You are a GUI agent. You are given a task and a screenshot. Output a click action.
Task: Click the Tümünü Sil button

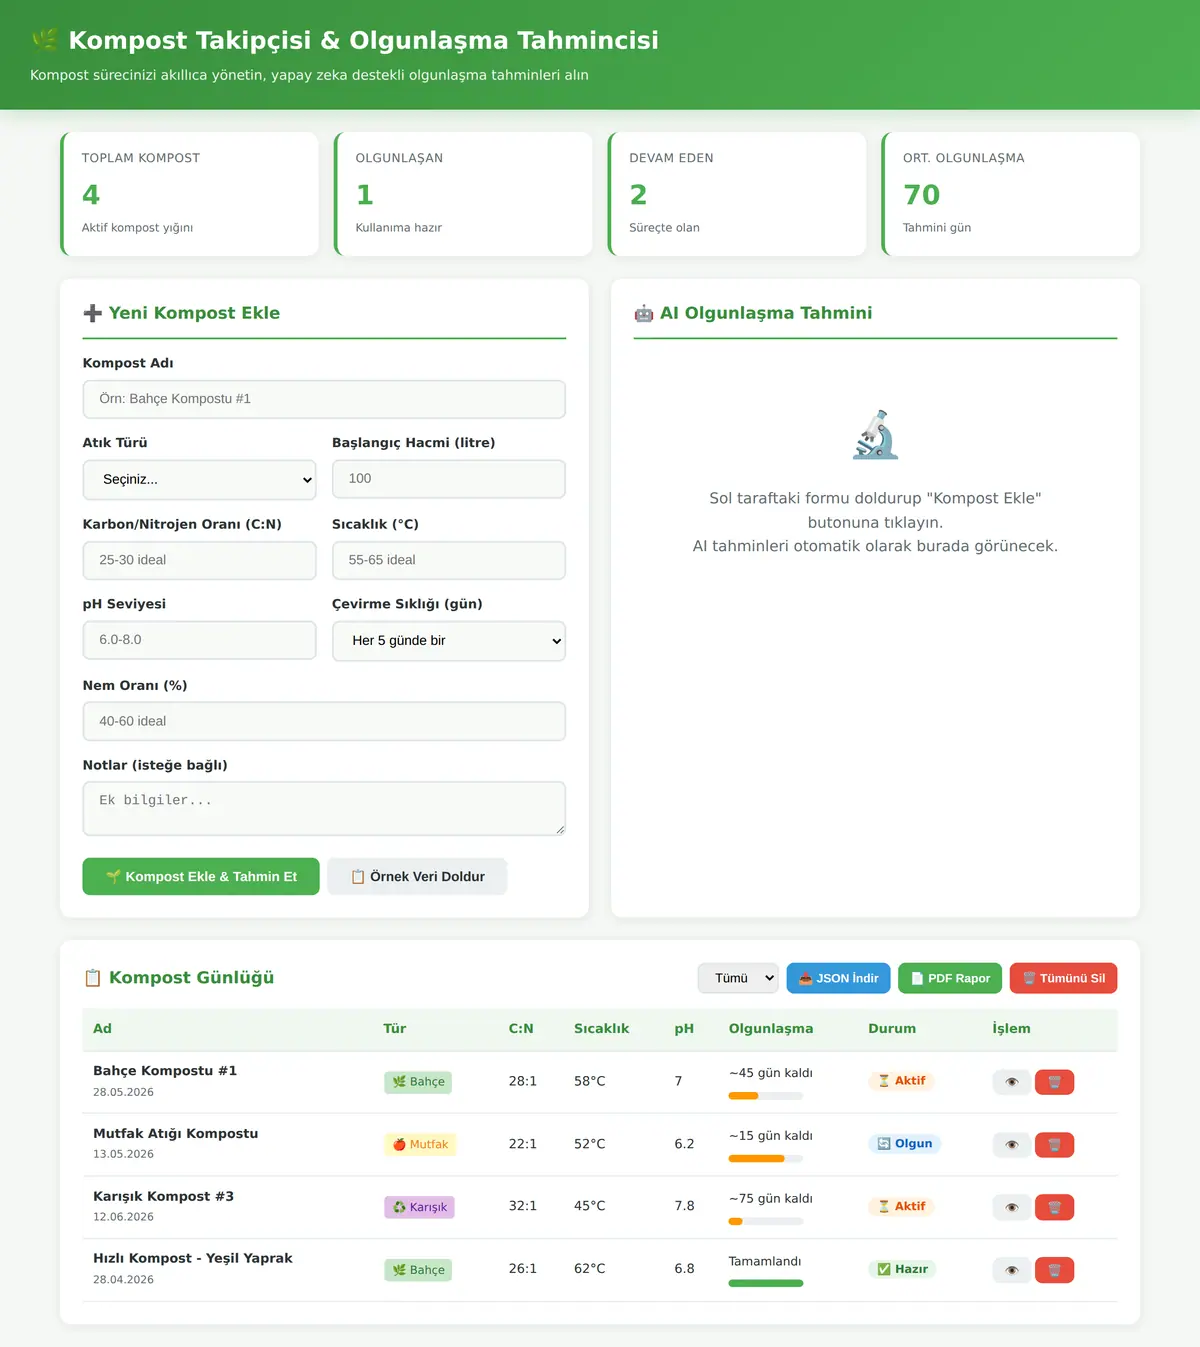pyautogui.click(x=1064, y=978)
